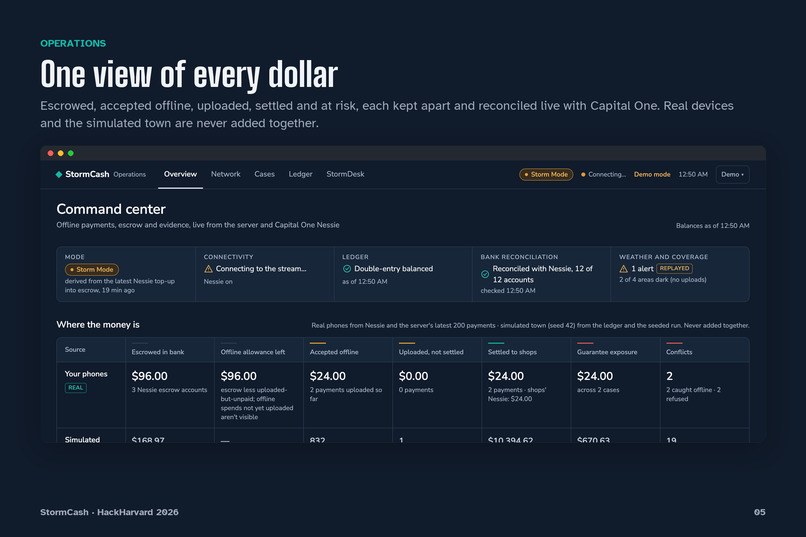Click 'Connecting to the stream...' status

pos(261,269)
